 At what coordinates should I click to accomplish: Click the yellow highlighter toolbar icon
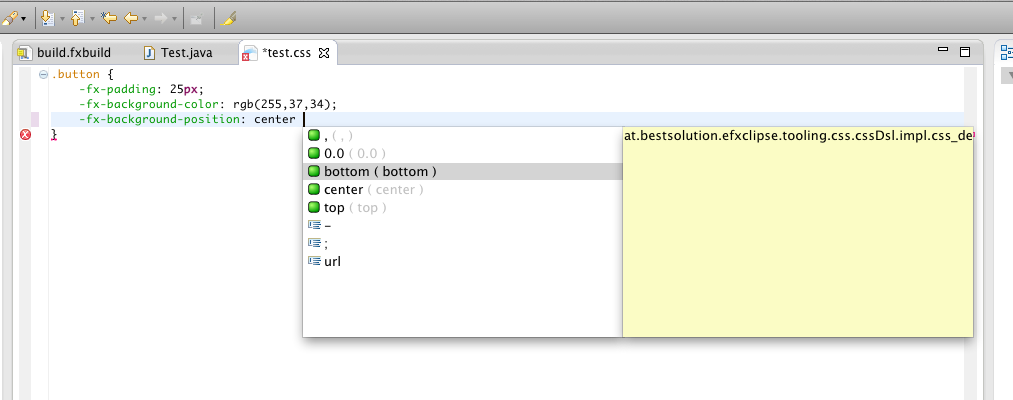coord(227,18)
